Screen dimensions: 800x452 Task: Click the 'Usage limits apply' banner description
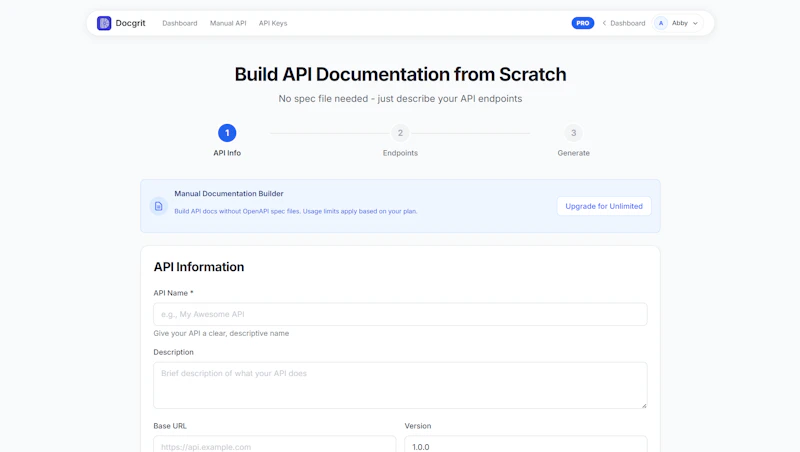tap(296, 211)
